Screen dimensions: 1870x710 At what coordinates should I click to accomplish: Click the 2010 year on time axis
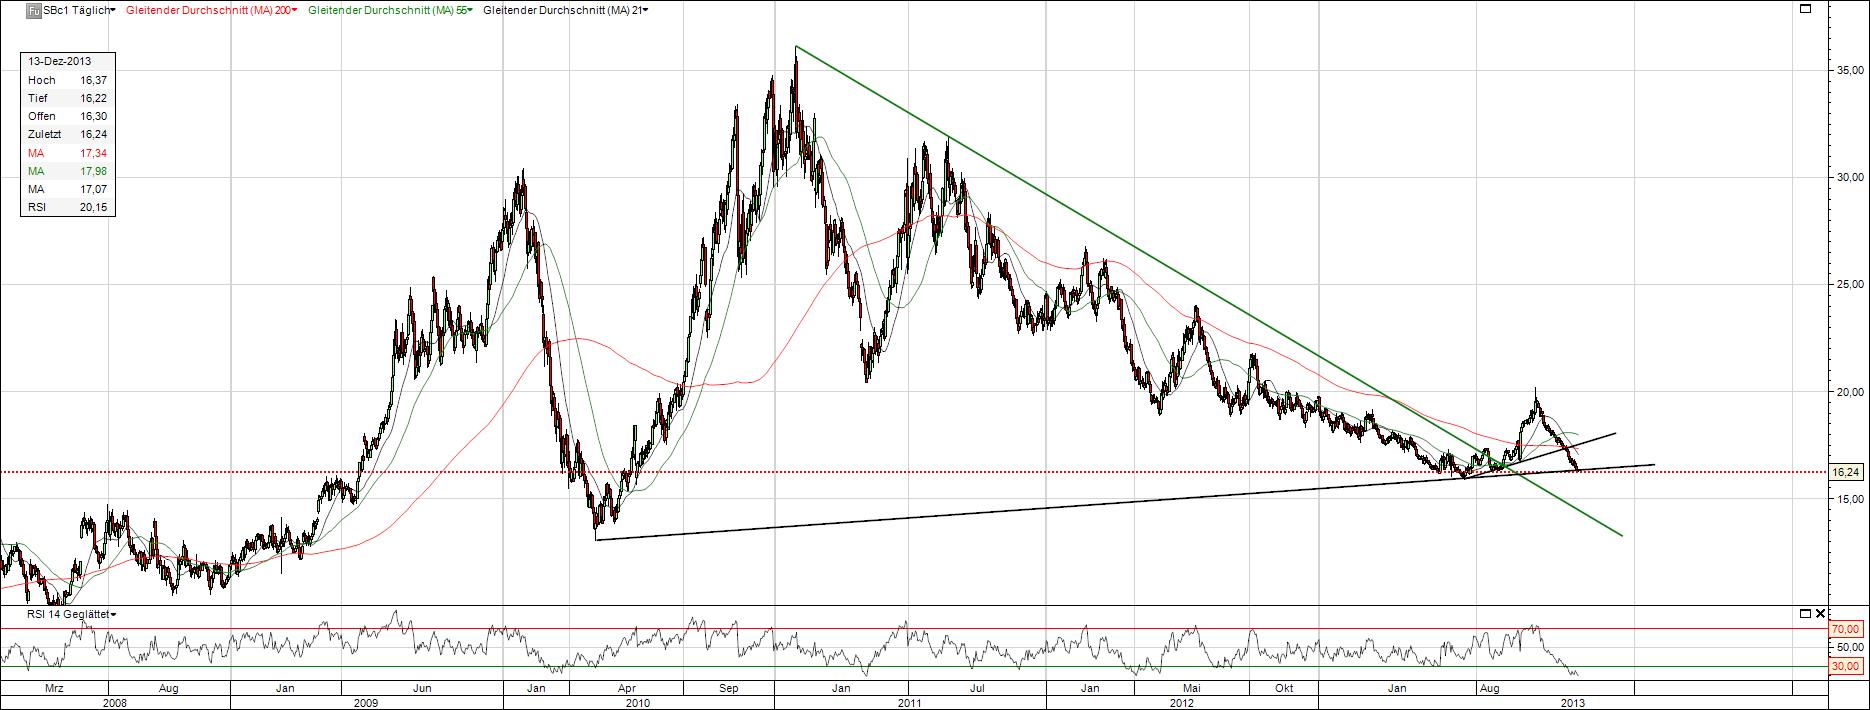pyautogui.click(x=638, y=702)
